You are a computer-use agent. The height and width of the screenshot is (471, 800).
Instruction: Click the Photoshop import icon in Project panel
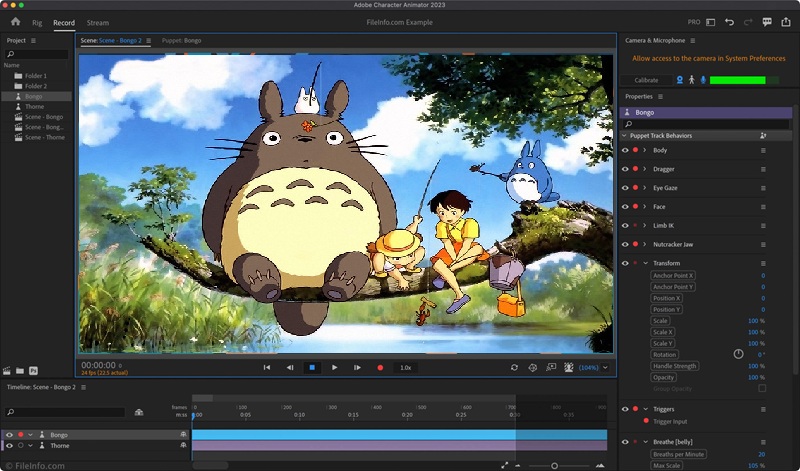33,371
